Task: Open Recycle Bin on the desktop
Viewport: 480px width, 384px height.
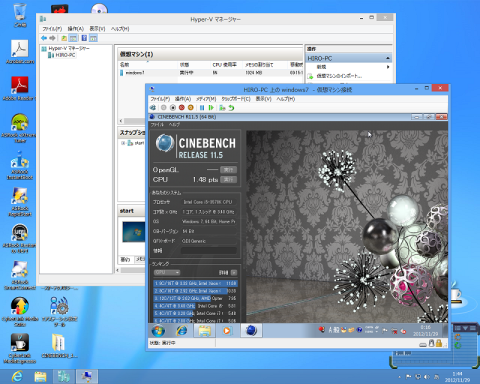Action: (x=20, y=15)
